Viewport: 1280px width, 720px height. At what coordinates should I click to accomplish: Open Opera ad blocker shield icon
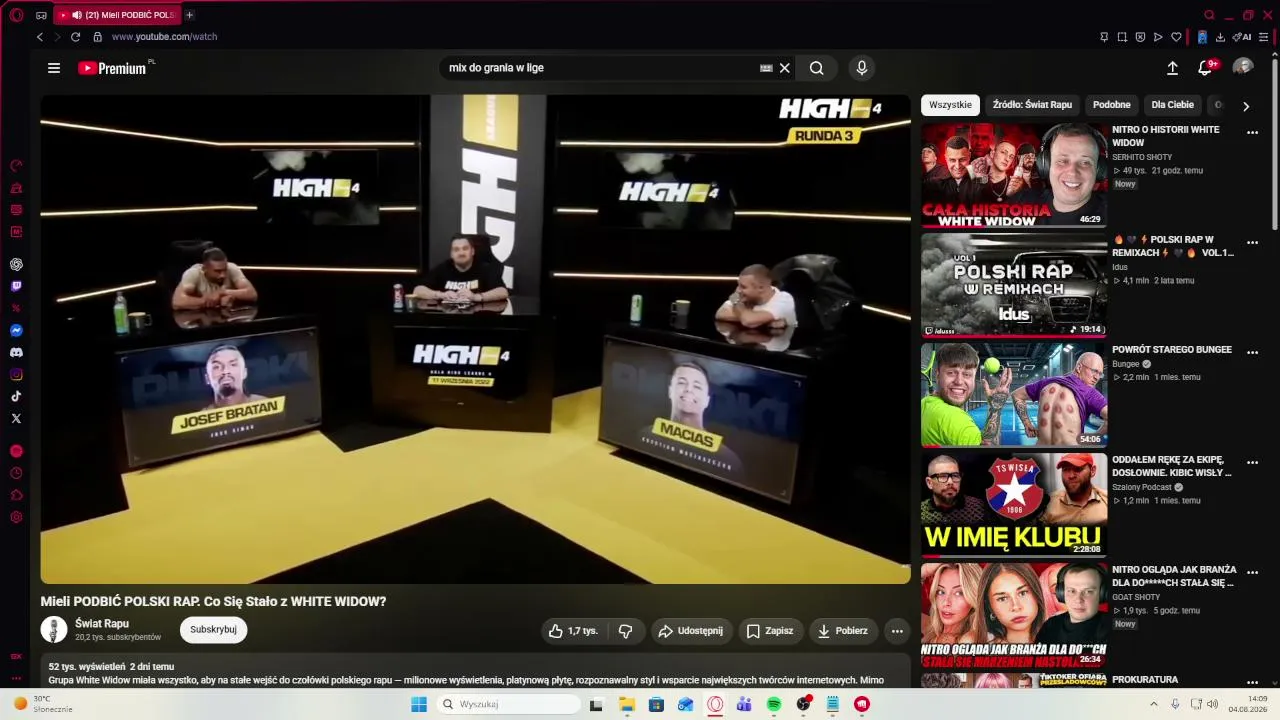click(1140, 37)
